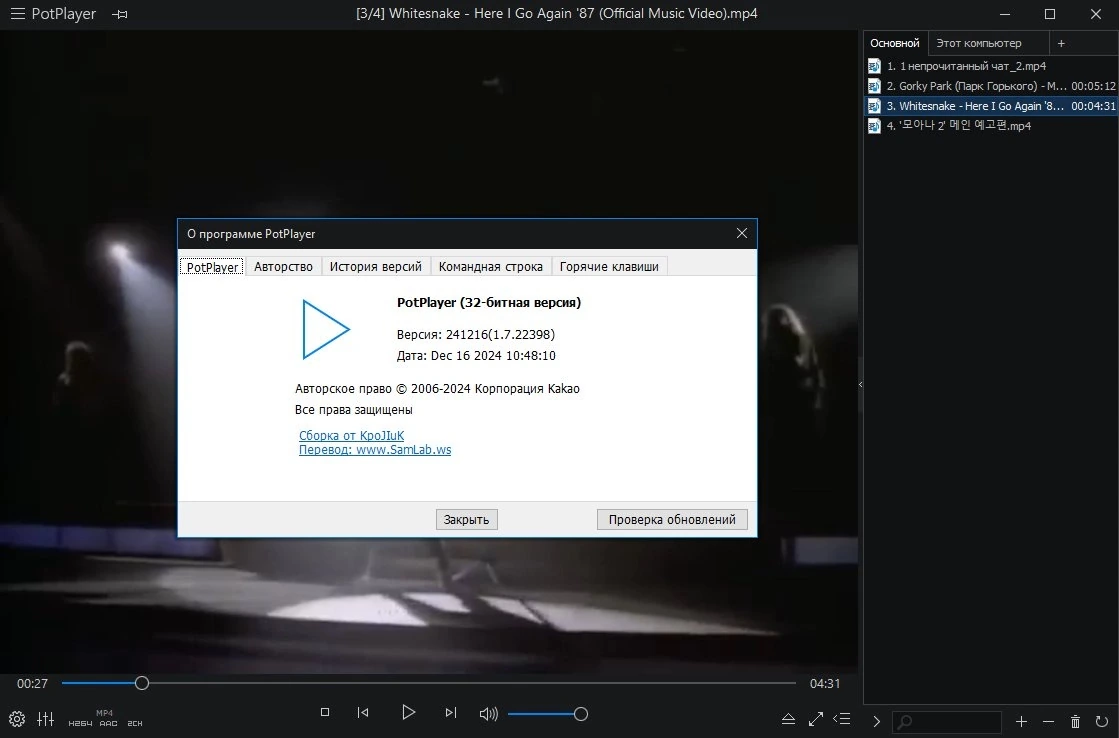
Task: Remove playlist item with minus icon
Action: (1048, 722)
